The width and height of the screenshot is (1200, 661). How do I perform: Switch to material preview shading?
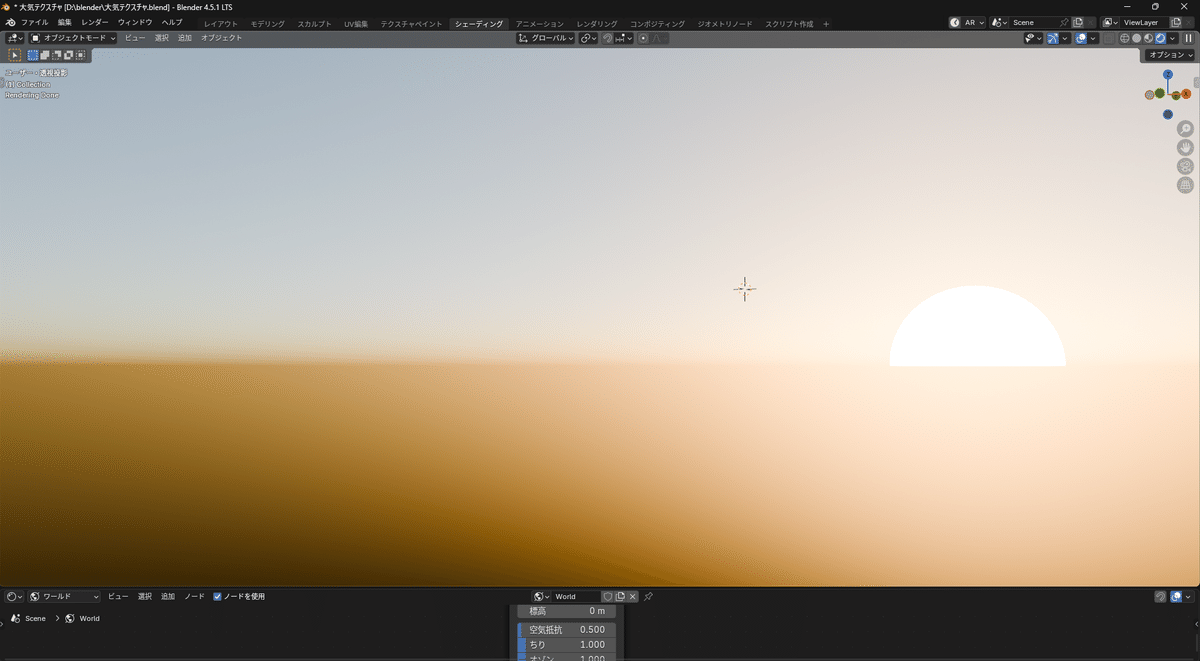(x=1148, y=38)
